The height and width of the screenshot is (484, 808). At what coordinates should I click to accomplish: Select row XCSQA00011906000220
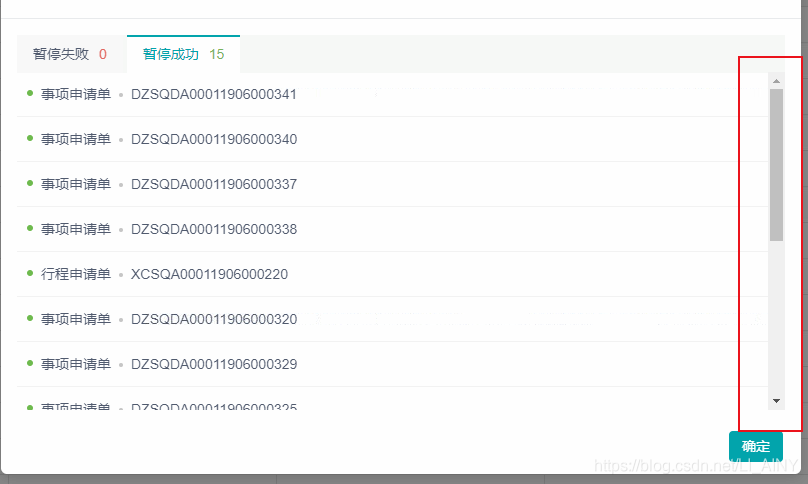392,274
